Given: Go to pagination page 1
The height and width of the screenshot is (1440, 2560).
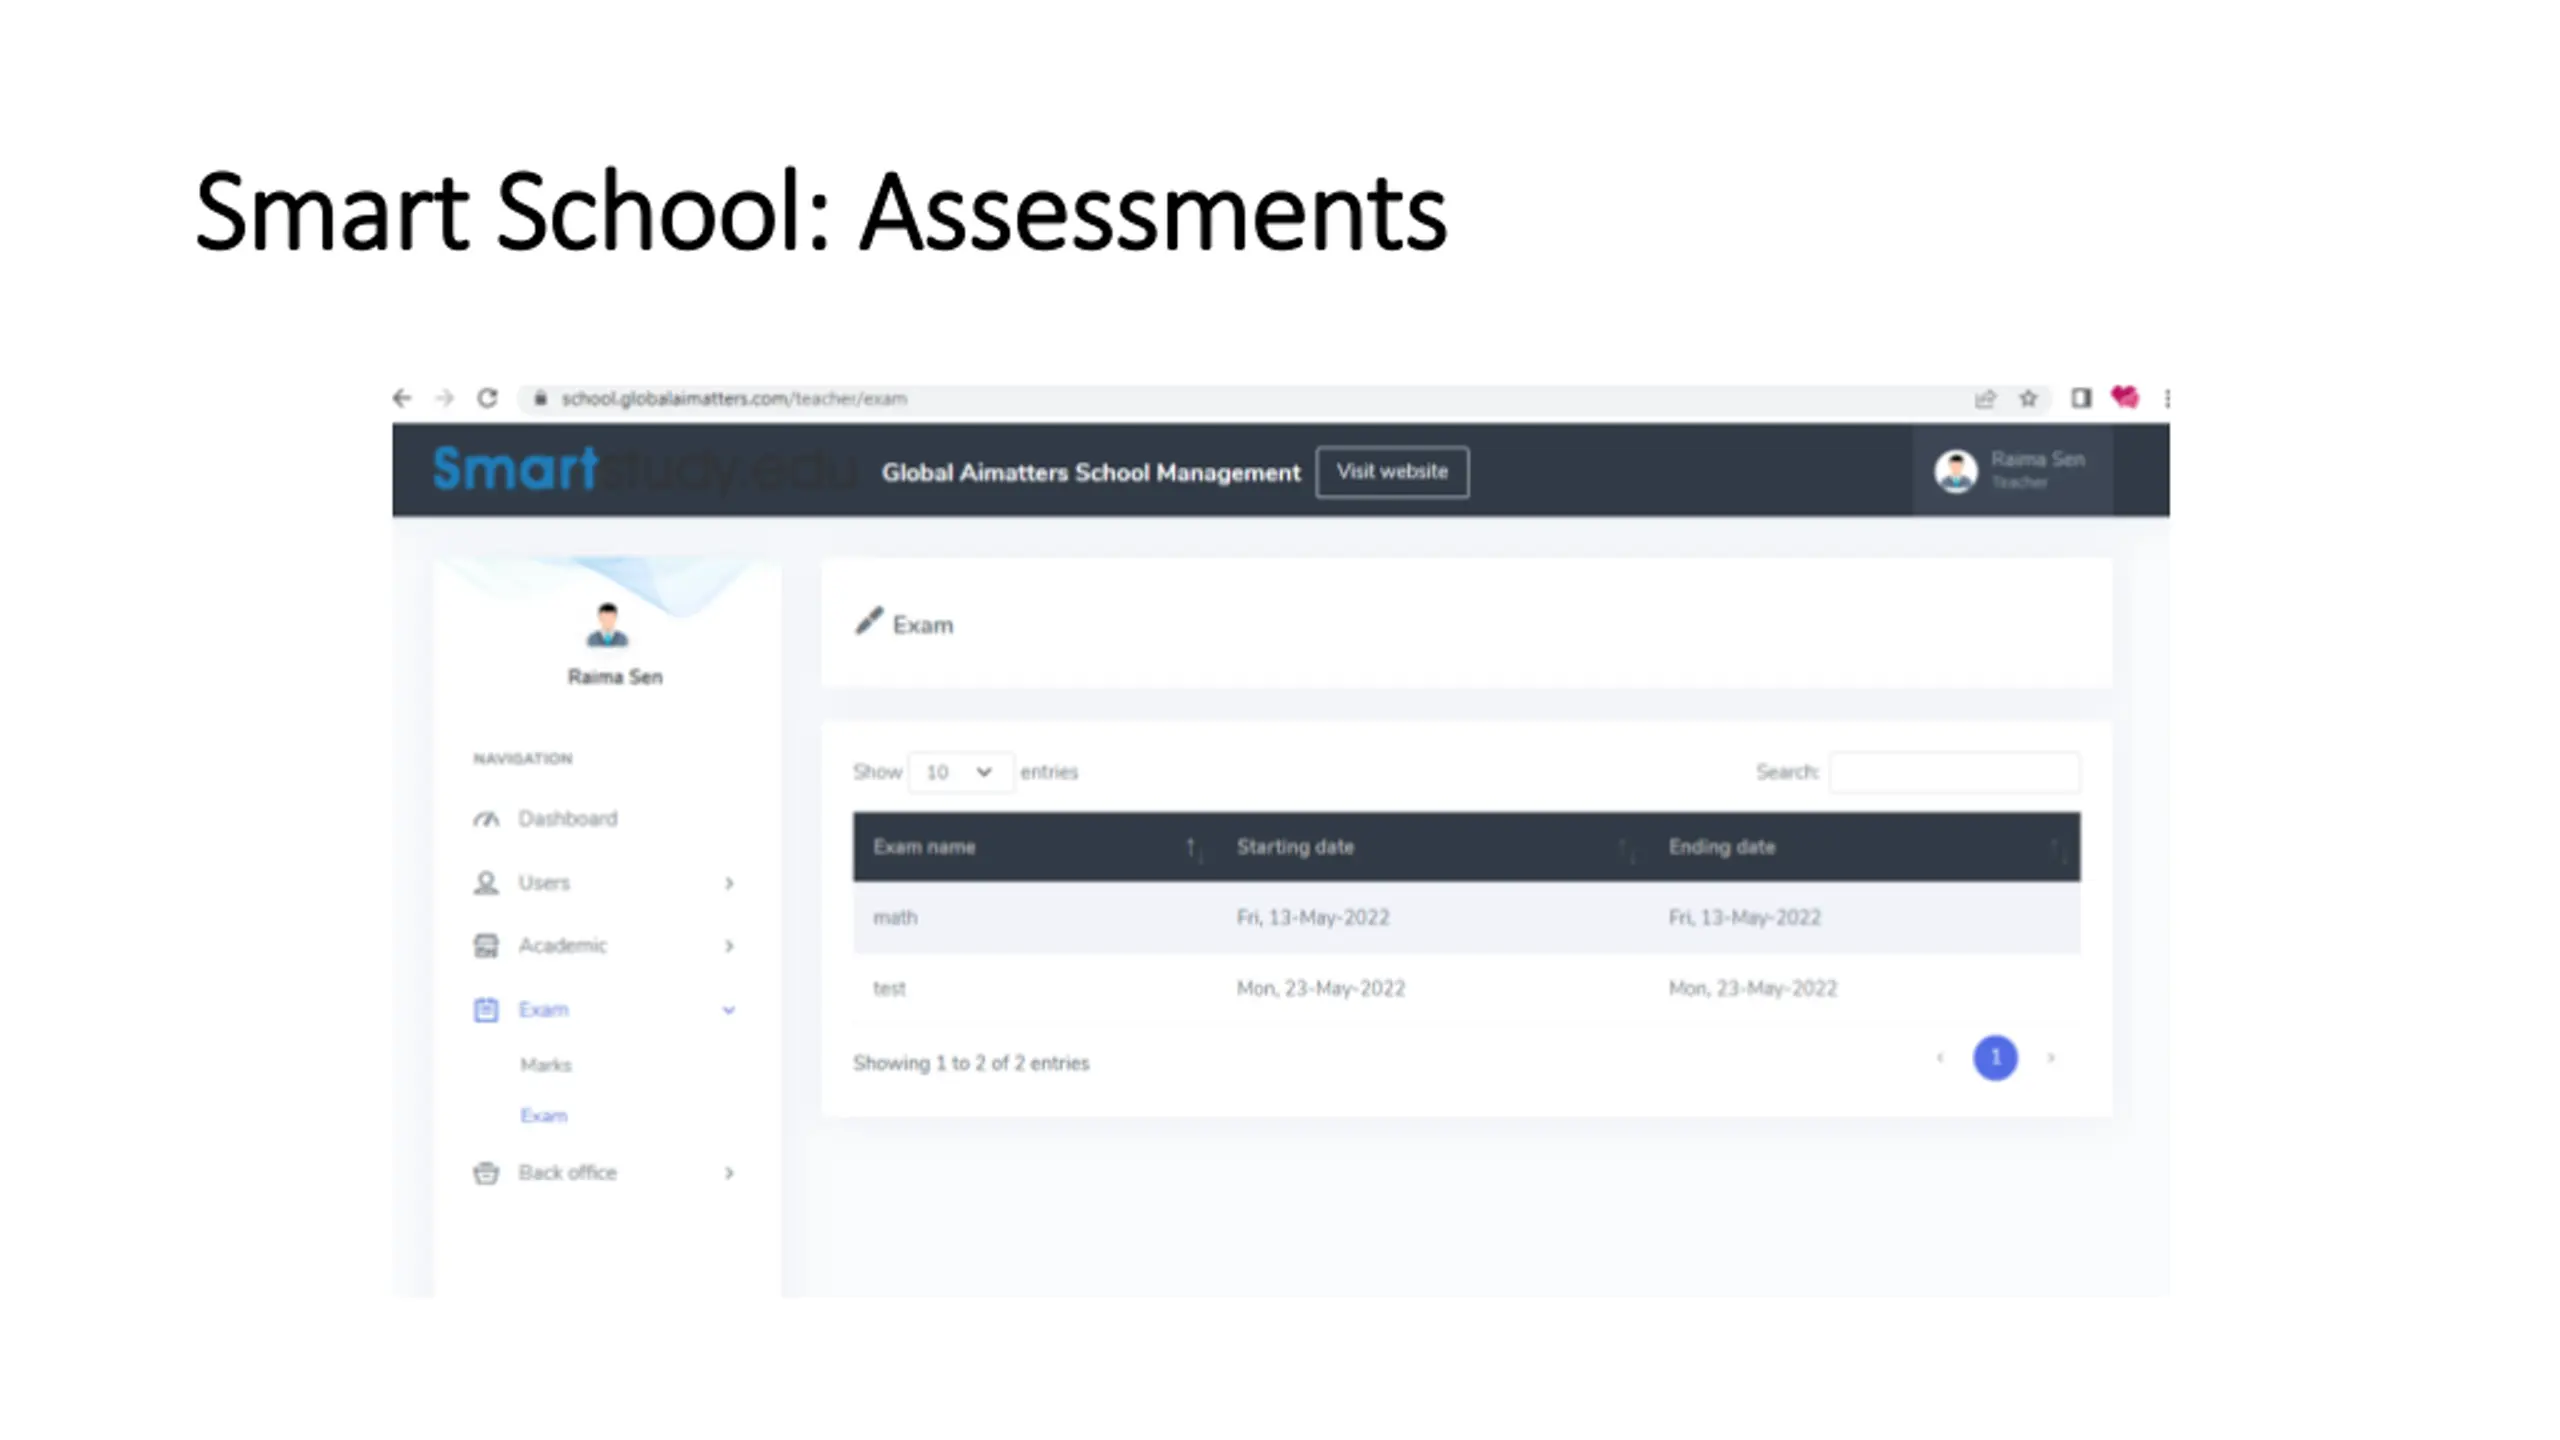Looking at the screenshot, I should pyautogui.click(x=1995, y=1058).
